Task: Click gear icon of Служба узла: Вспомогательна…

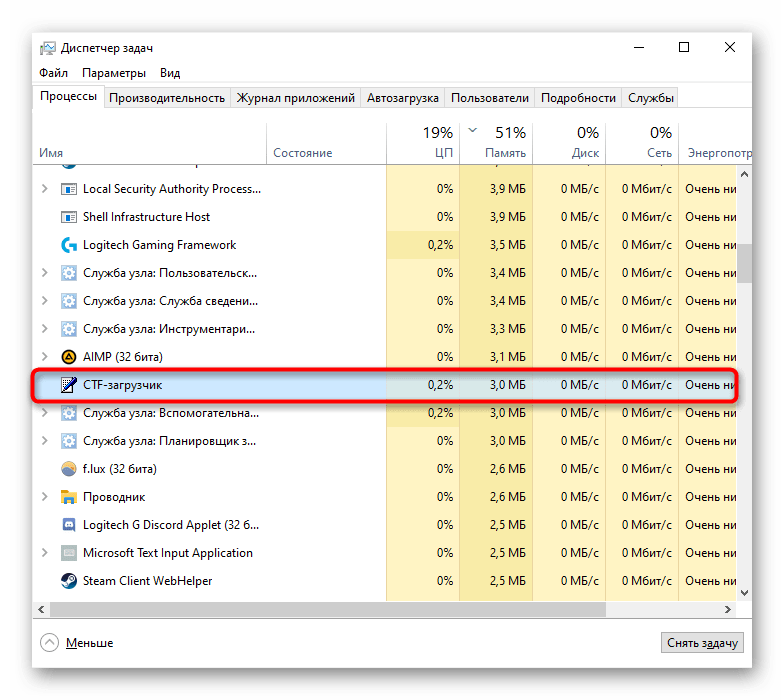Action: [x=68, y=413]
